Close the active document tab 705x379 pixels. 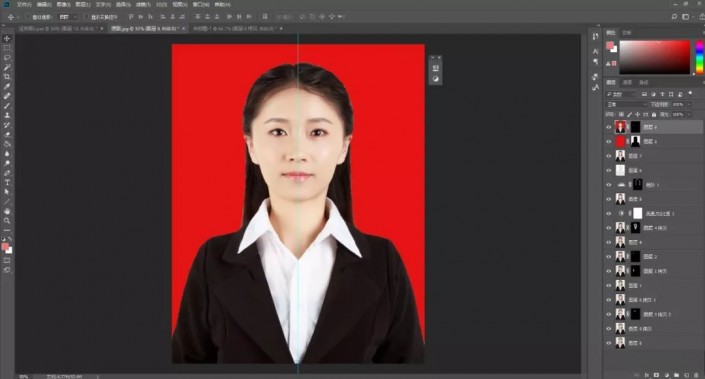tap(183, 28)
